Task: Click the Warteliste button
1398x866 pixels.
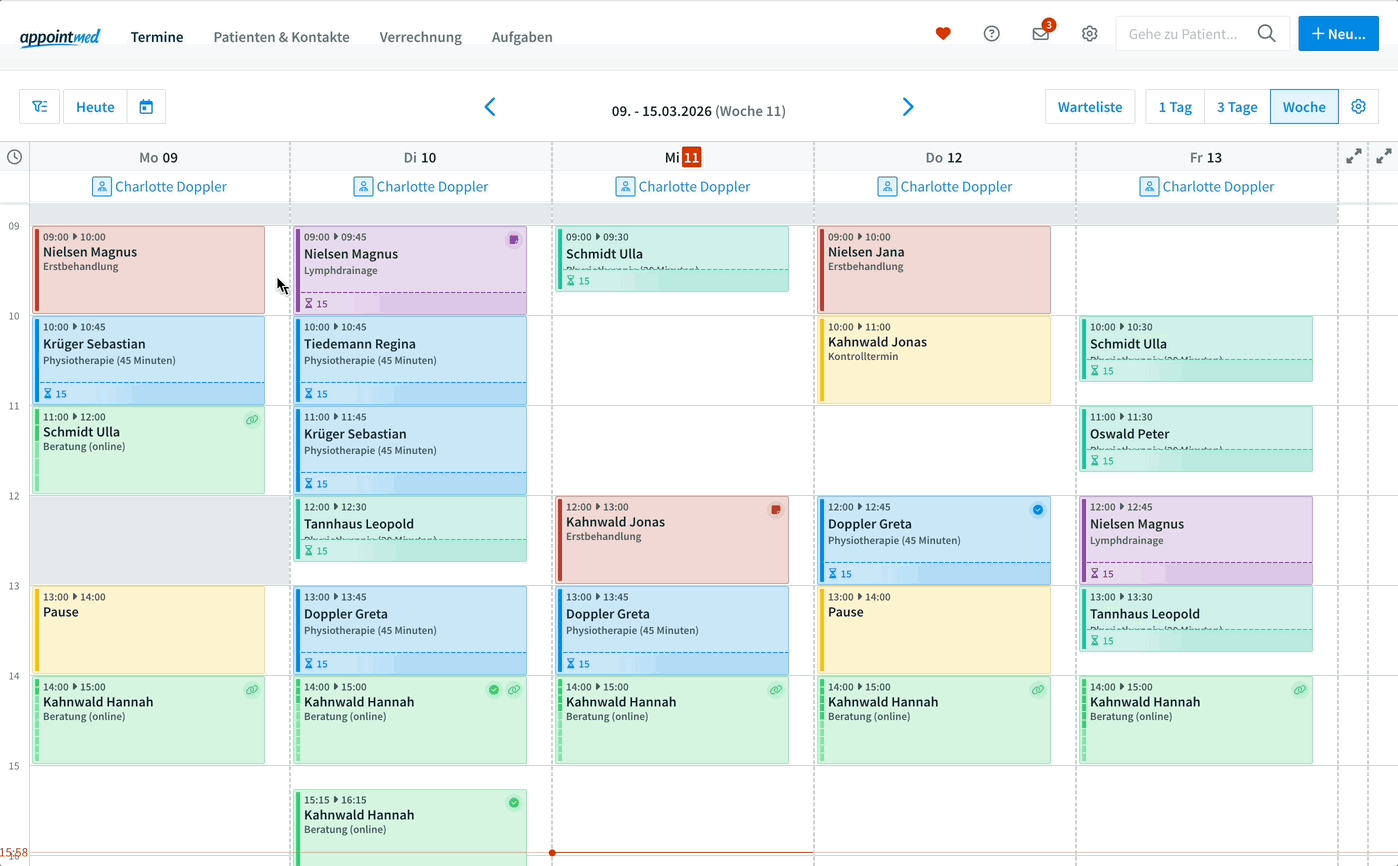Action: tap(1090, 107)
